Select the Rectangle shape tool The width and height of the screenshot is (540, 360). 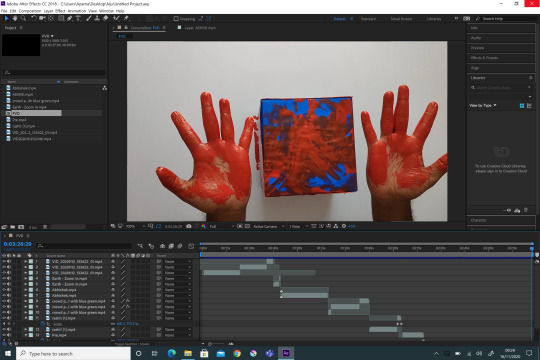click(x=61, y=18)
